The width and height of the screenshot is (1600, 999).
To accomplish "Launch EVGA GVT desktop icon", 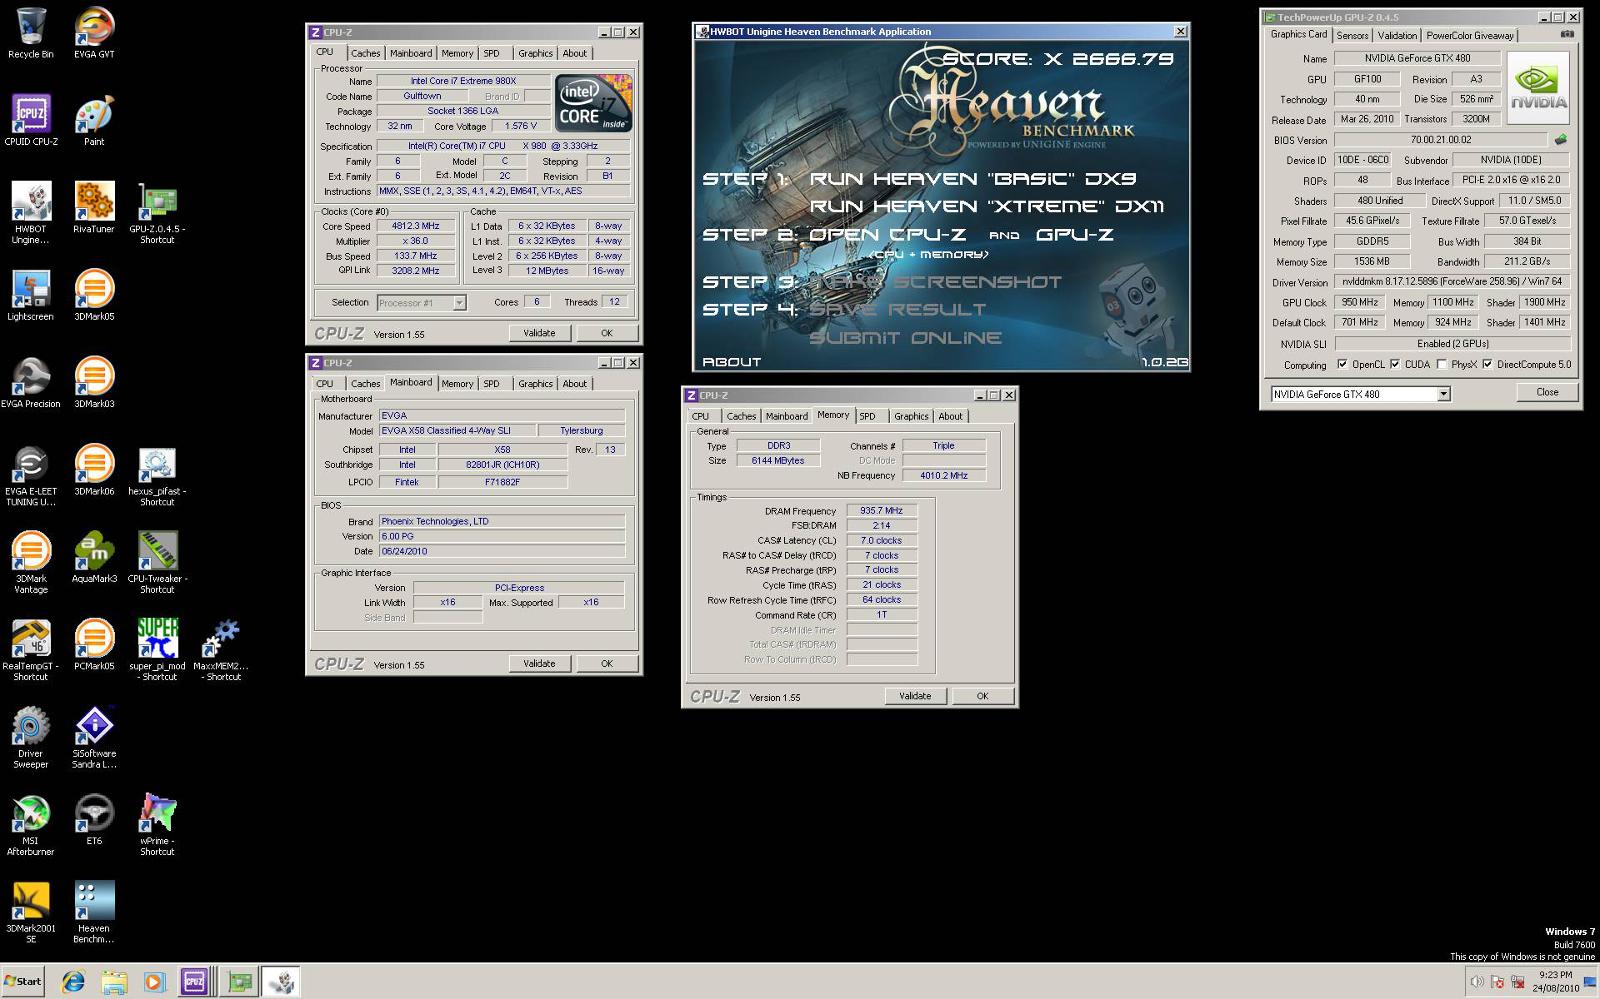I will (94, 31).
